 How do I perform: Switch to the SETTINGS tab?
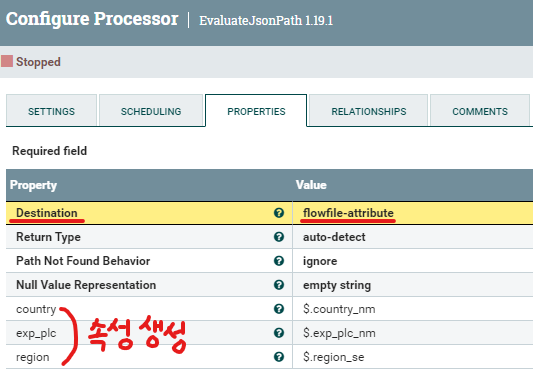click(x=51, y=111)
